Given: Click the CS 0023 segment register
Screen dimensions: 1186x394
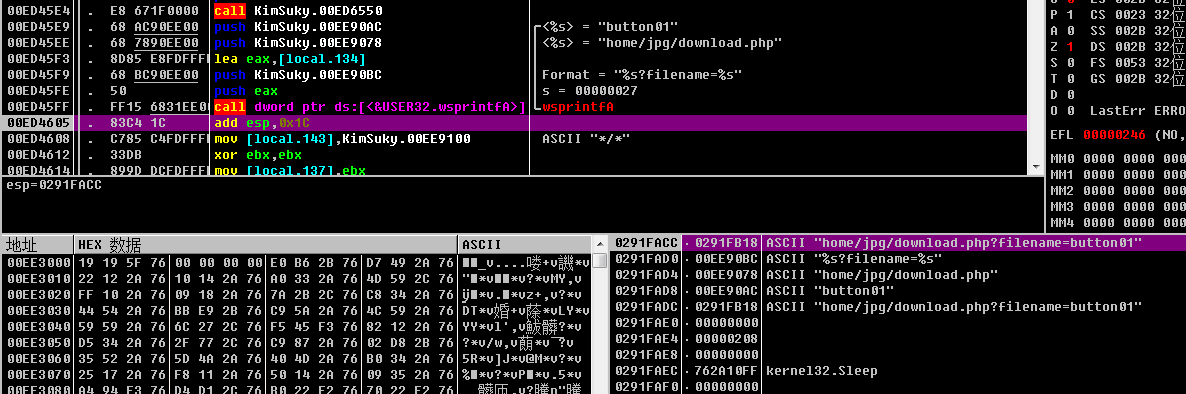Looking at the screenshot, I should (1119, 15).
